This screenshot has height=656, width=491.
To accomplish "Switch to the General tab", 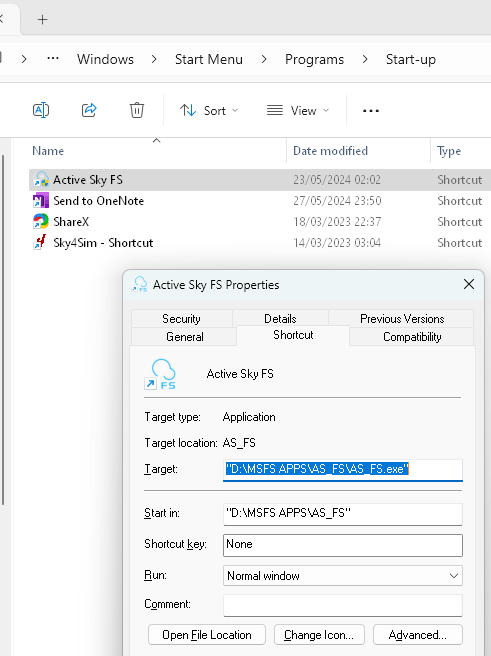I will [x=184, y=337].
